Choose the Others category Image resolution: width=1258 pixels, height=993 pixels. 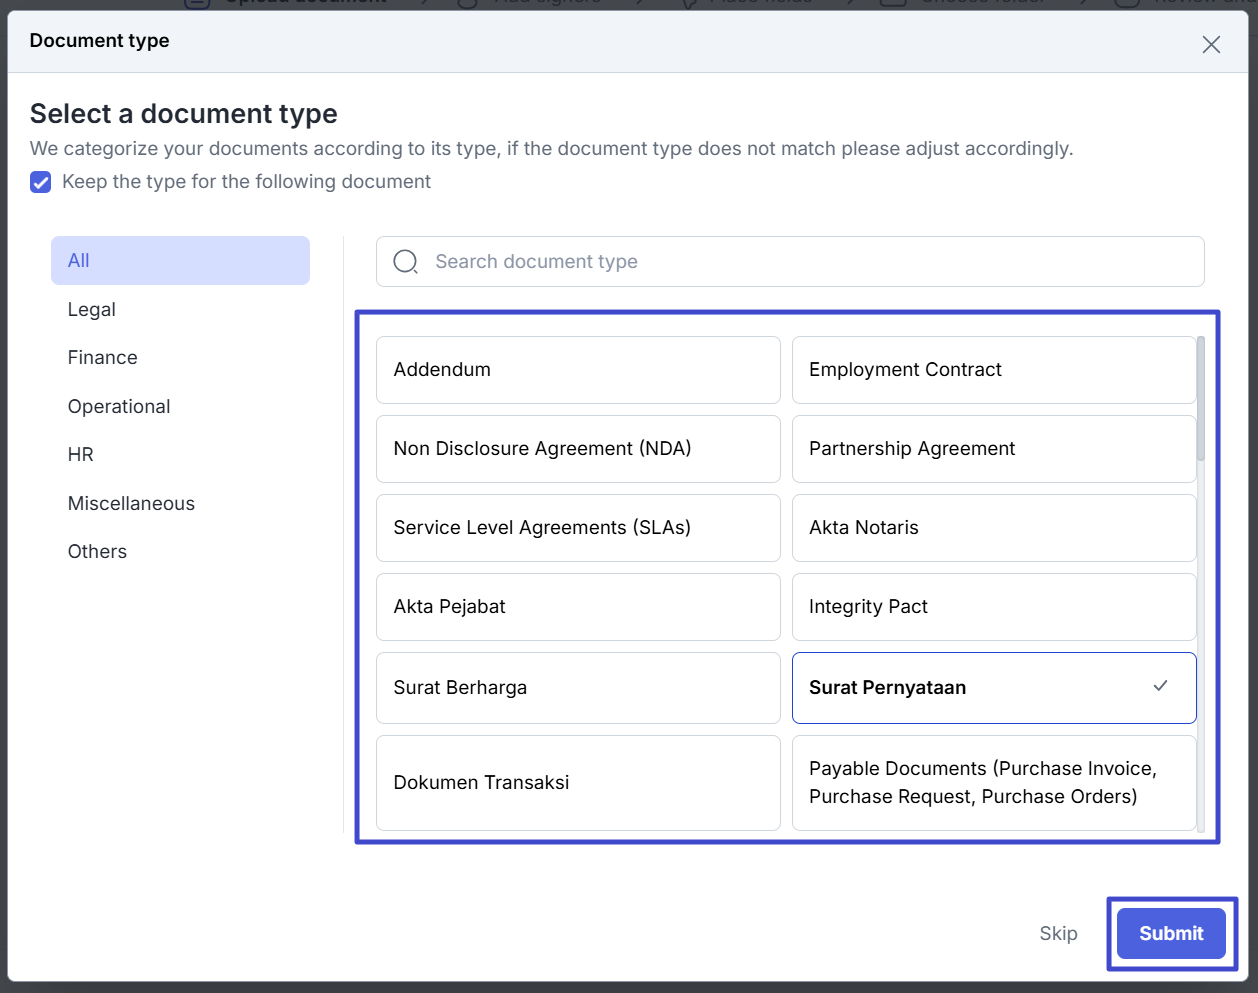point(97,552)
